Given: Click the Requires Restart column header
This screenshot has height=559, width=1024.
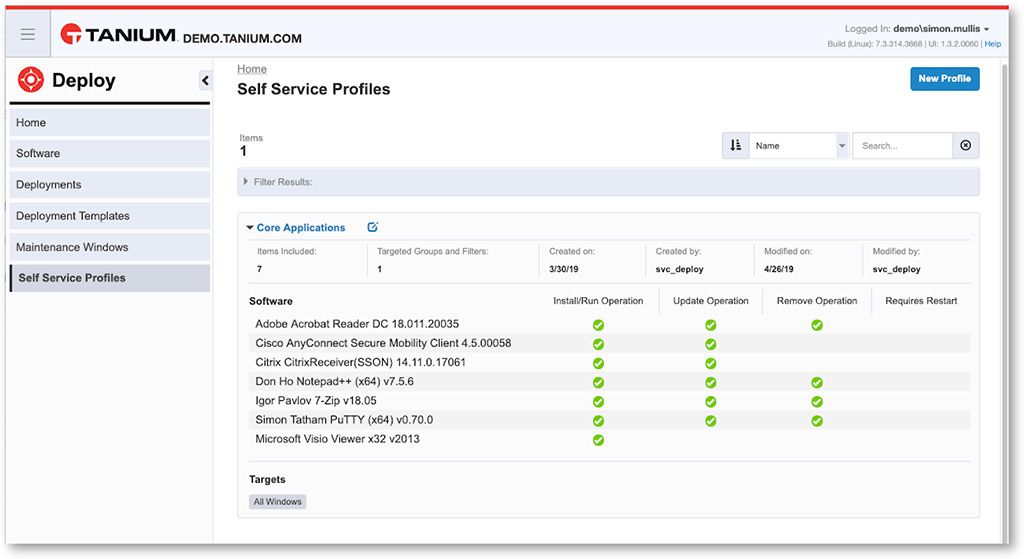Looking at the screenshot, I should point(921,301).
